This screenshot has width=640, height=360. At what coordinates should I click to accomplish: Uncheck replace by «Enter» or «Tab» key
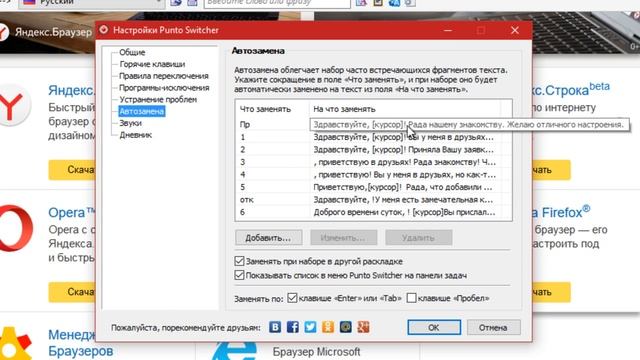292,298
